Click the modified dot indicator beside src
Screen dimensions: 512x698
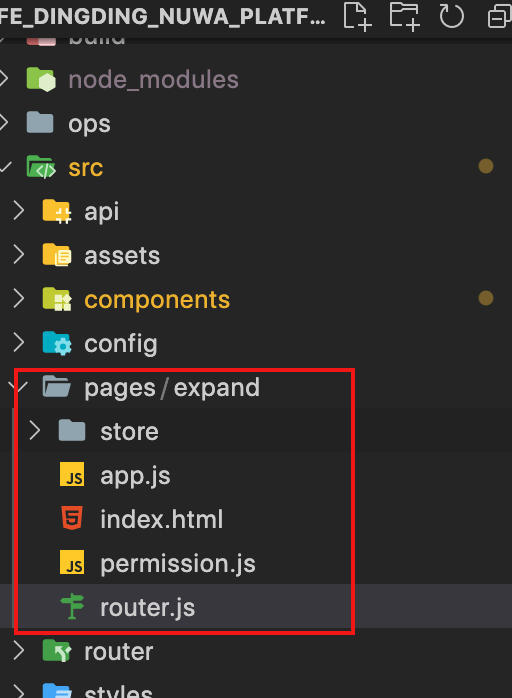point(485,166)
